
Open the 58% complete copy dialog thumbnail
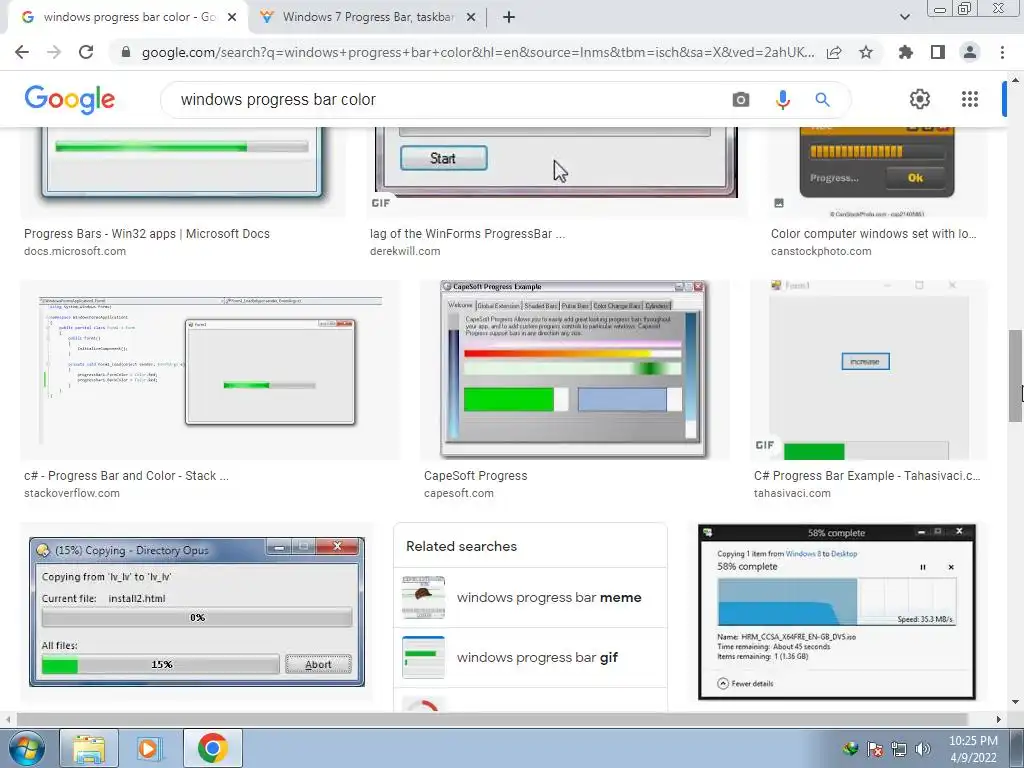pos(837,612)
